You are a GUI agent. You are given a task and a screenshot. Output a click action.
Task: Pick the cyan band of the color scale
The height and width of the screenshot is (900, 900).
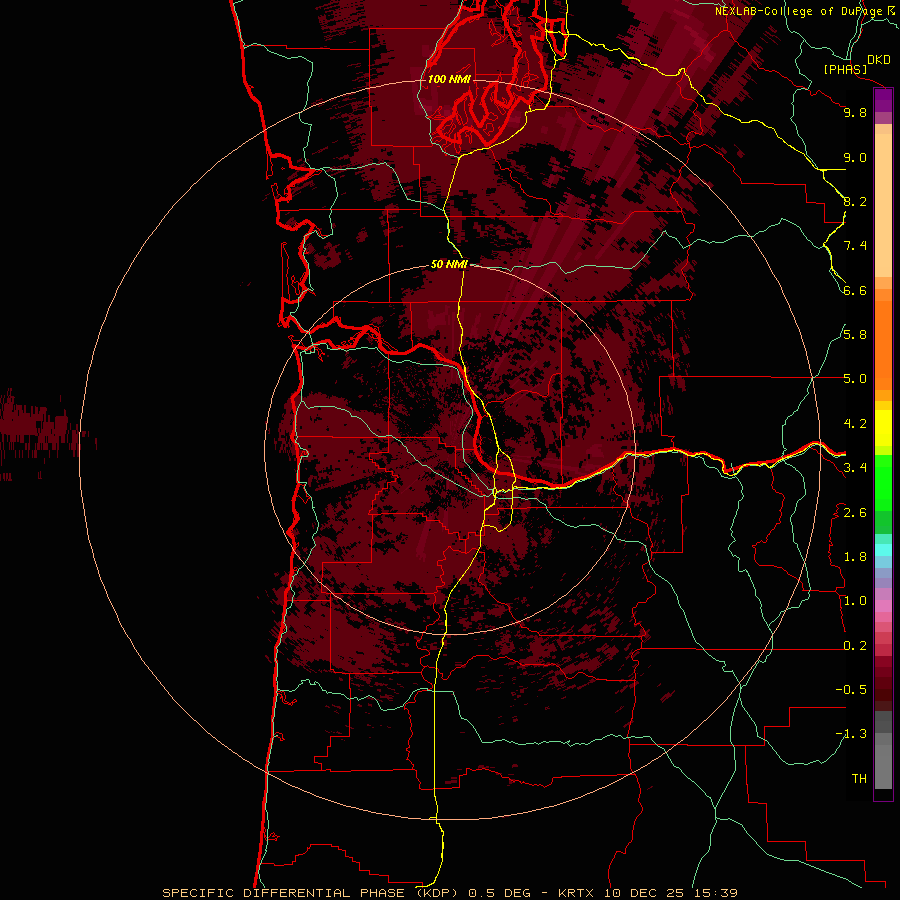coord(883,550)
